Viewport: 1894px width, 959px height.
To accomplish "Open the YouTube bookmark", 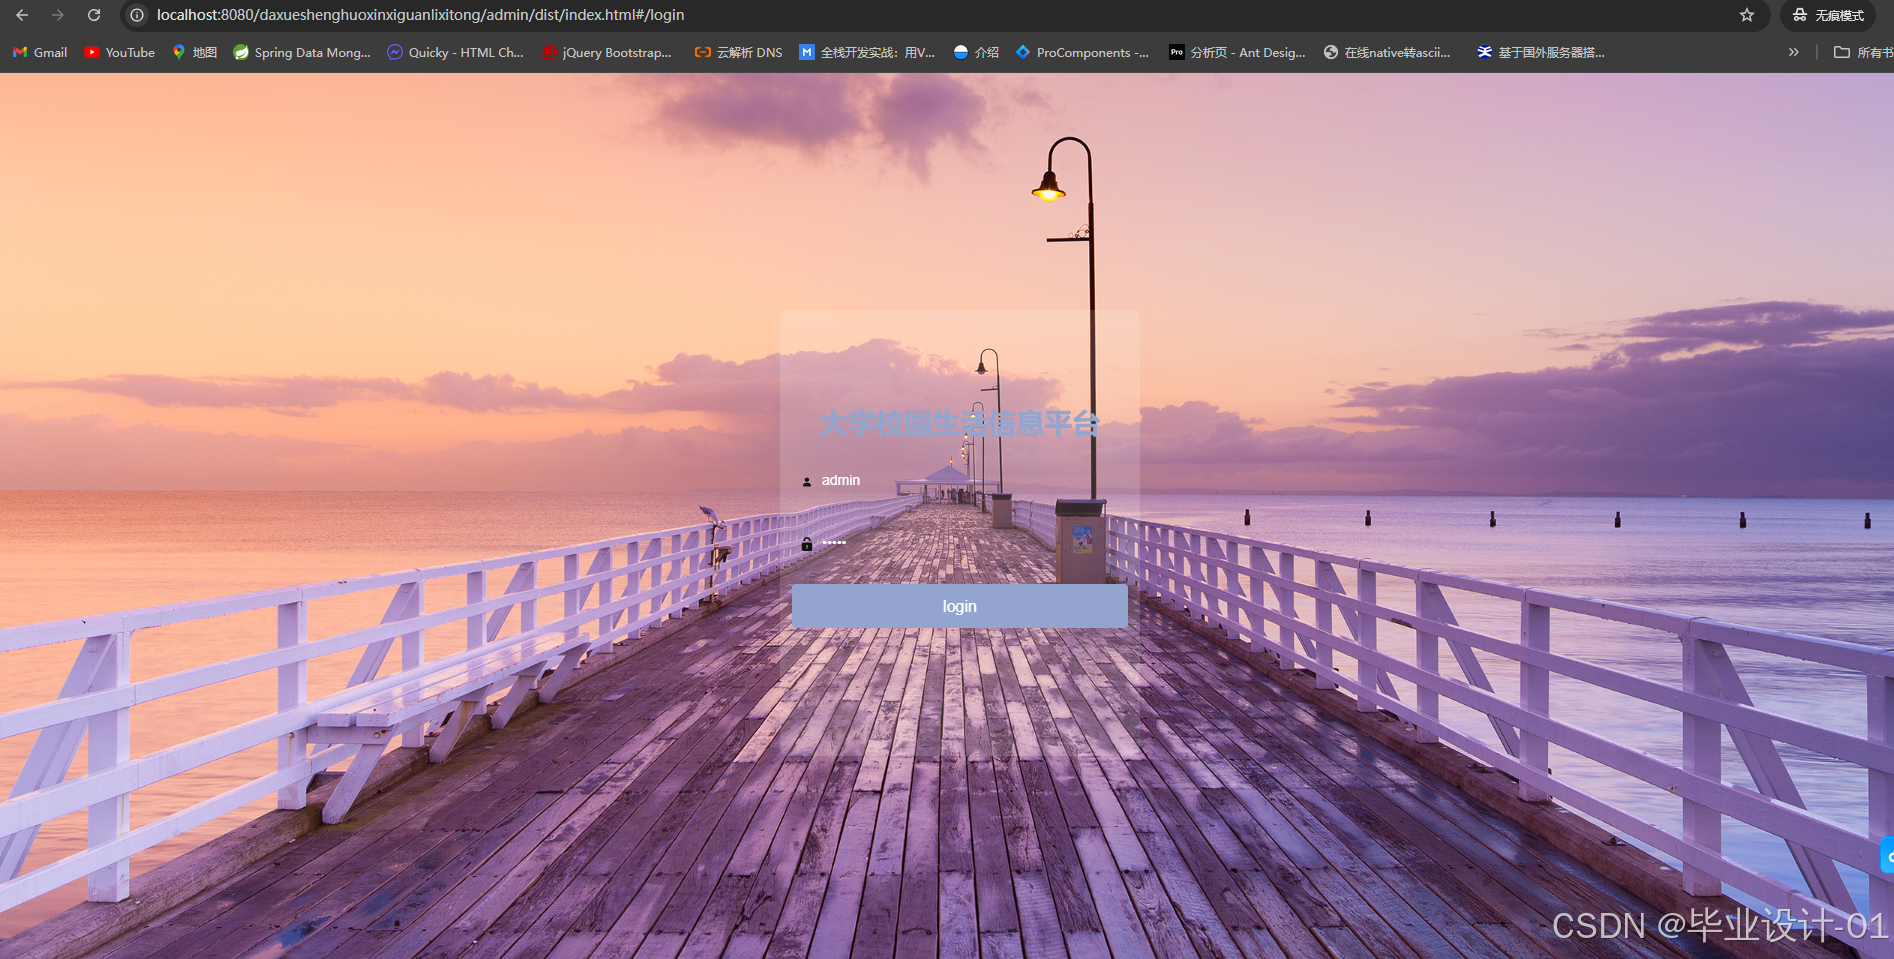I will click(x=119, y=52).
